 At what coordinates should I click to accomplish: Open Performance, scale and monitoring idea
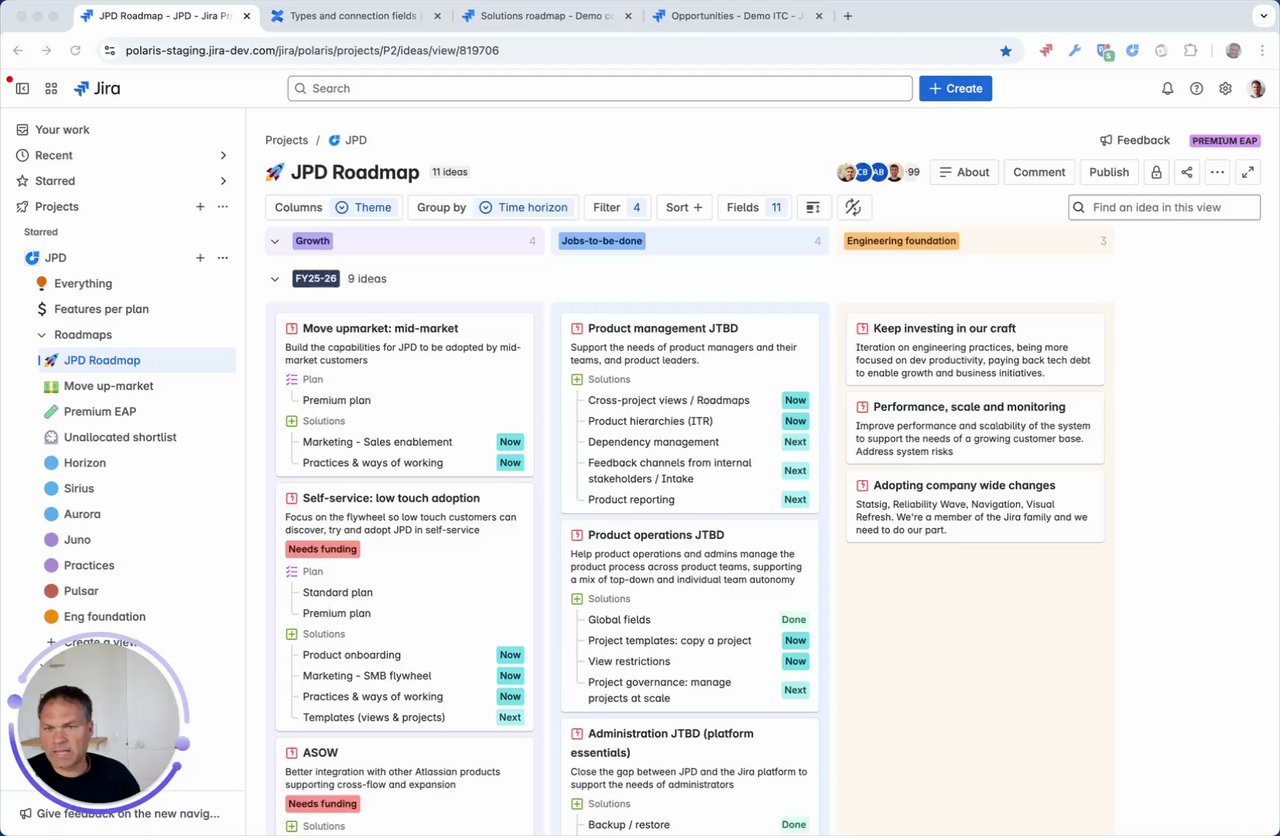click(x=969, y=407)
